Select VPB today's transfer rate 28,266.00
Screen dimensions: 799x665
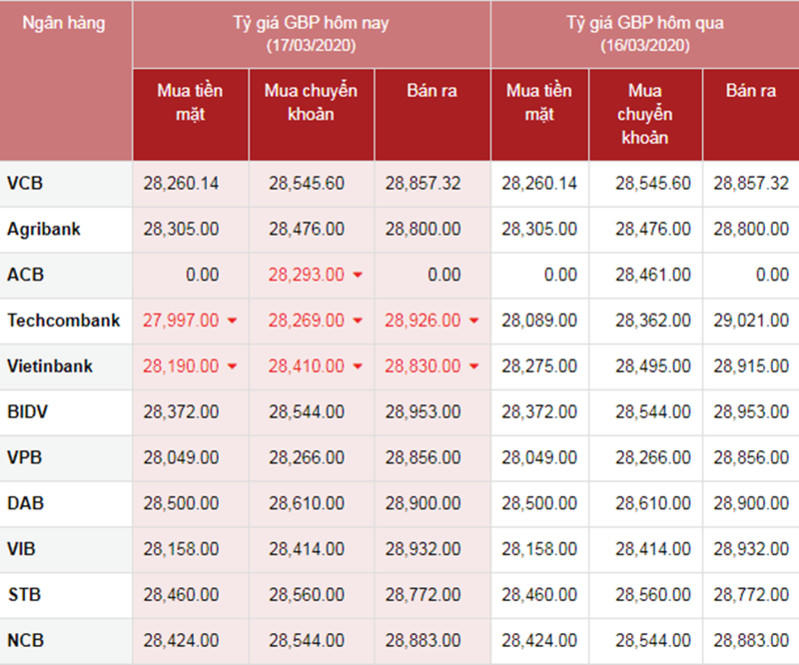coord(307,458)
